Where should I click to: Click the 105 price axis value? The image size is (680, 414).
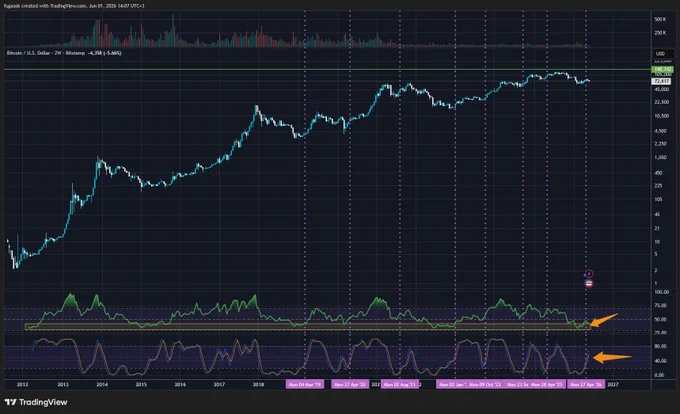point(658,199)
